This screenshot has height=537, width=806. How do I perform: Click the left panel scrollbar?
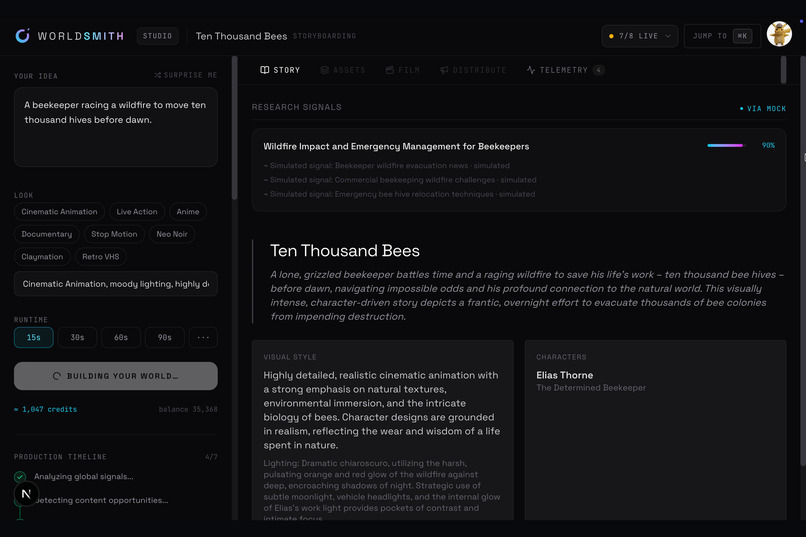pyautogui.click(x=234, y=127)
